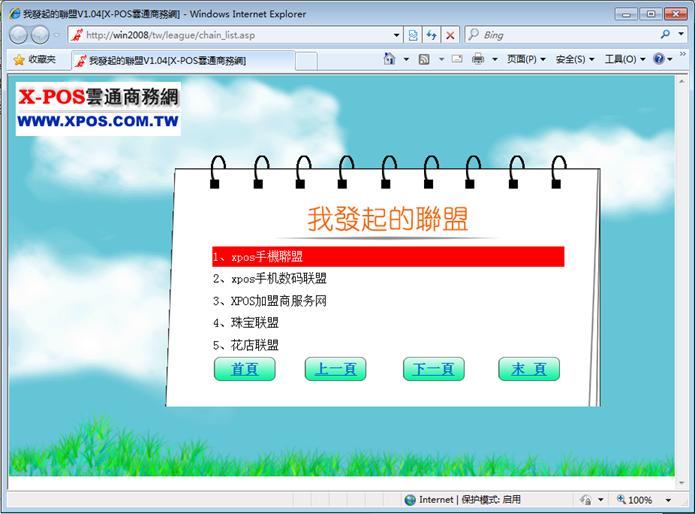
Task: Open the 頁面(P) menu
Action: point(526,60)
